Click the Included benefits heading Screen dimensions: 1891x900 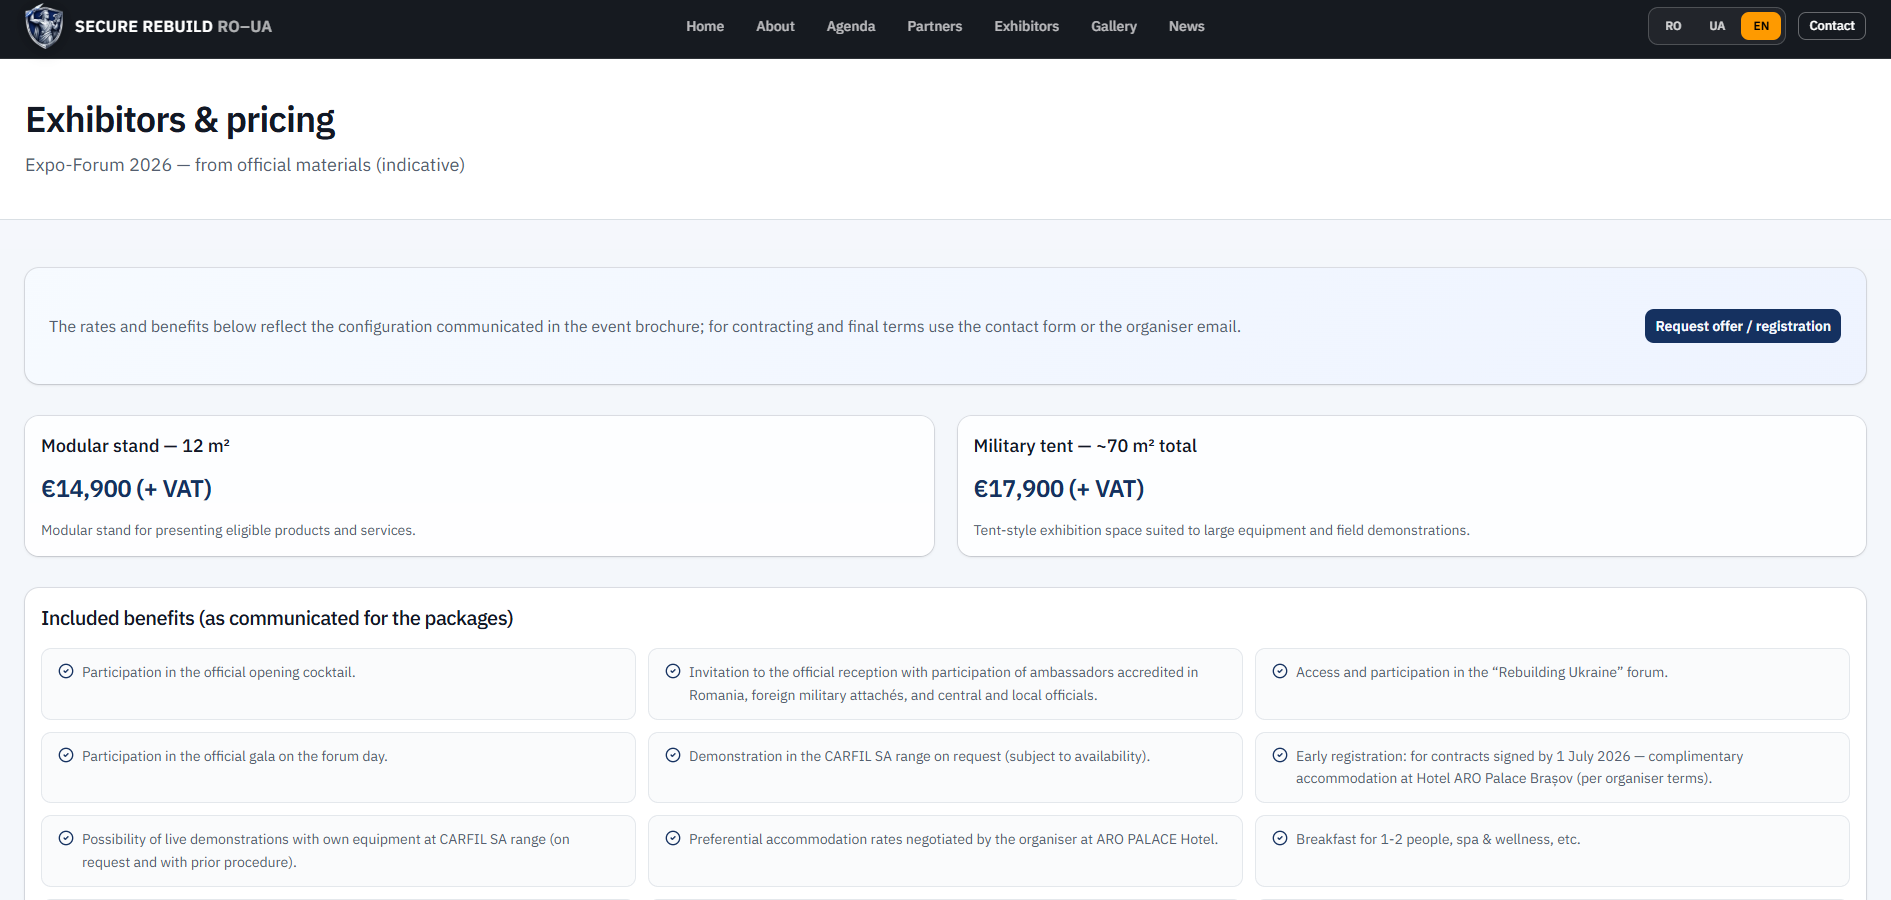click(277, 618)
